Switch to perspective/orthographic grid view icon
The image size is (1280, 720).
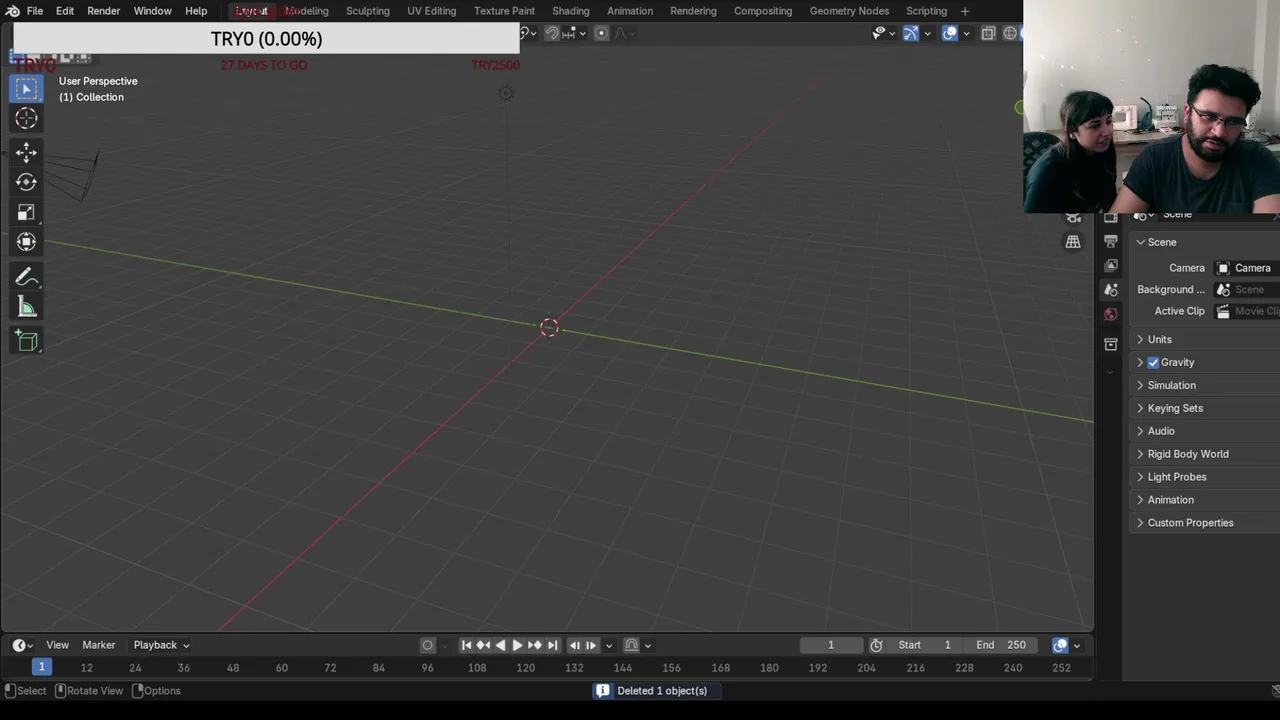click(1073, 242)
